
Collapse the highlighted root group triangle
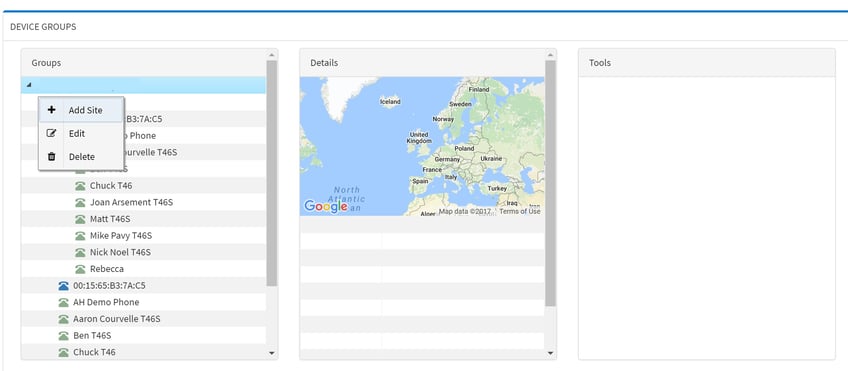29,85
